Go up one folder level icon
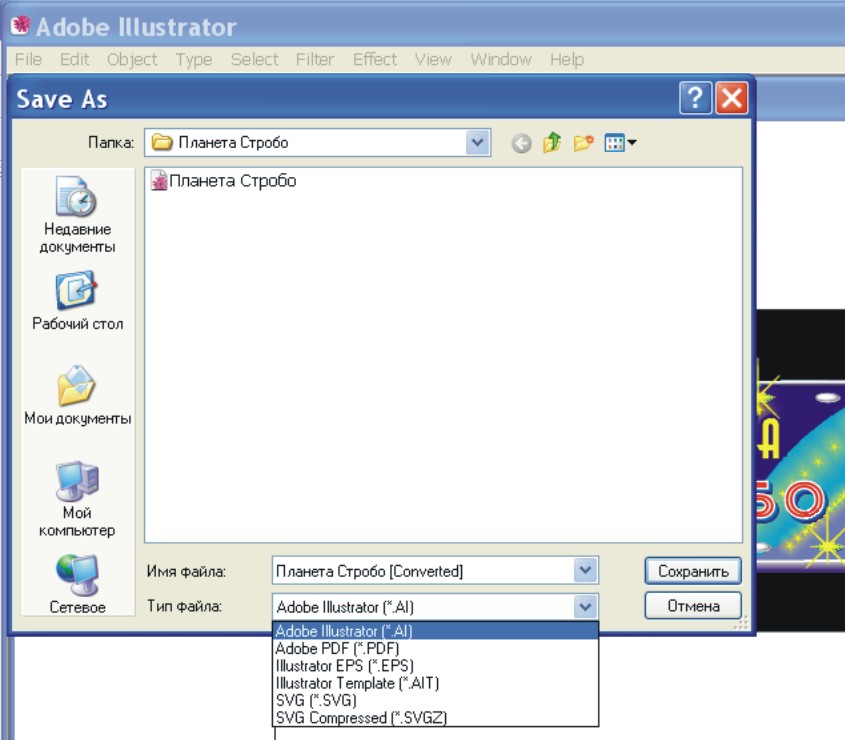This screenshot has height=740, width=845. [x=552, y=143]
